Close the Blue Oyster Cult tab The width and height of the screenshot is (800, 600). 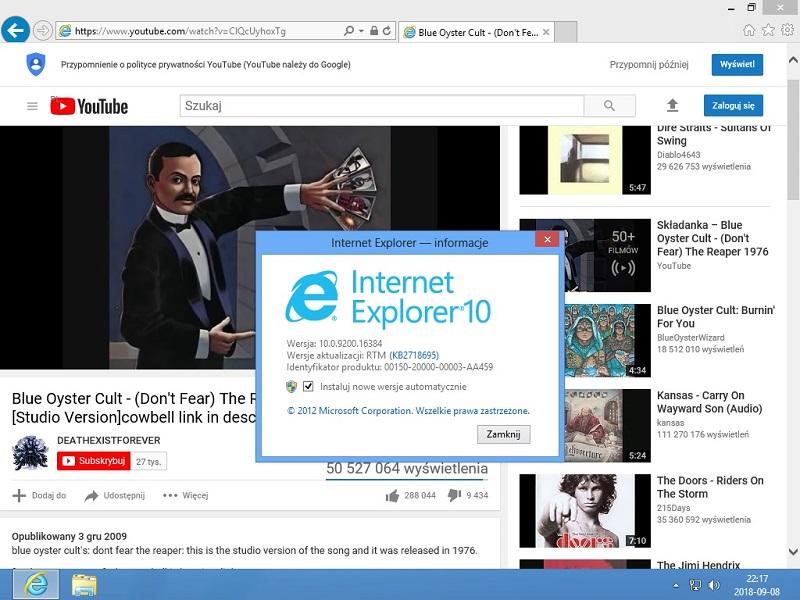[546, 32]
